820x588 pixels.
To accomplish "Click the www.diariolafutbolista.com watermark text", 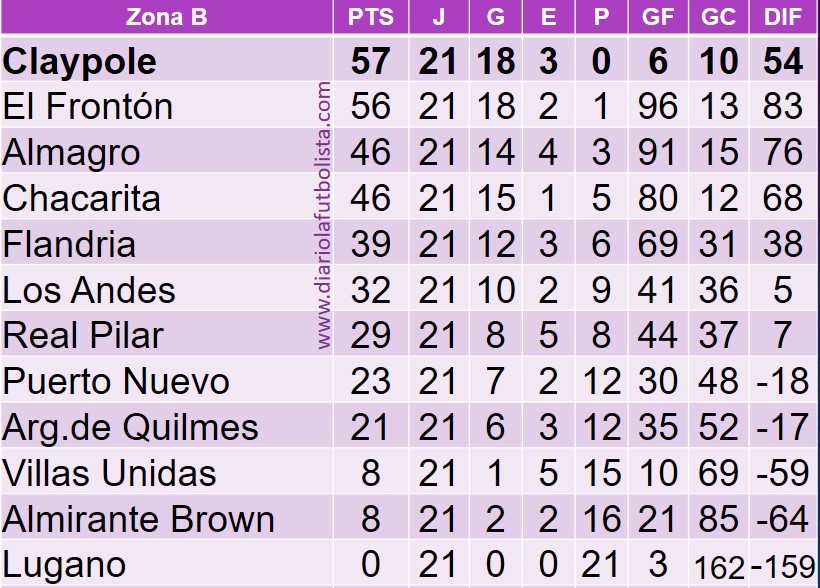I will 324,216.
